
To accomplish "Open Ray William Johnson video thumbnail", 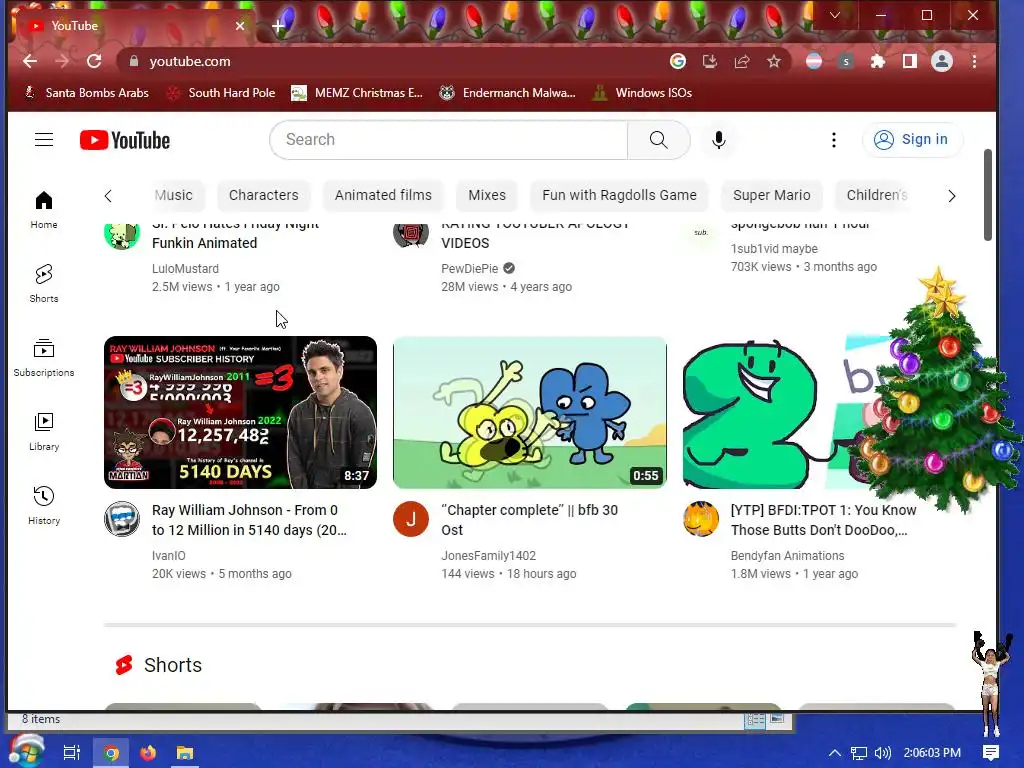I will 240,412.
